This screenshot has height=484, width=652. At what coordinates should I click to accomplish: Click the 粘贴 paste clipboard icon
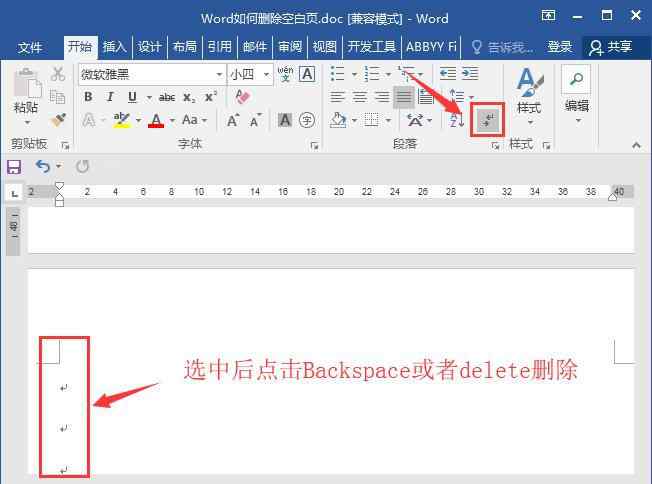pos(27,83)
